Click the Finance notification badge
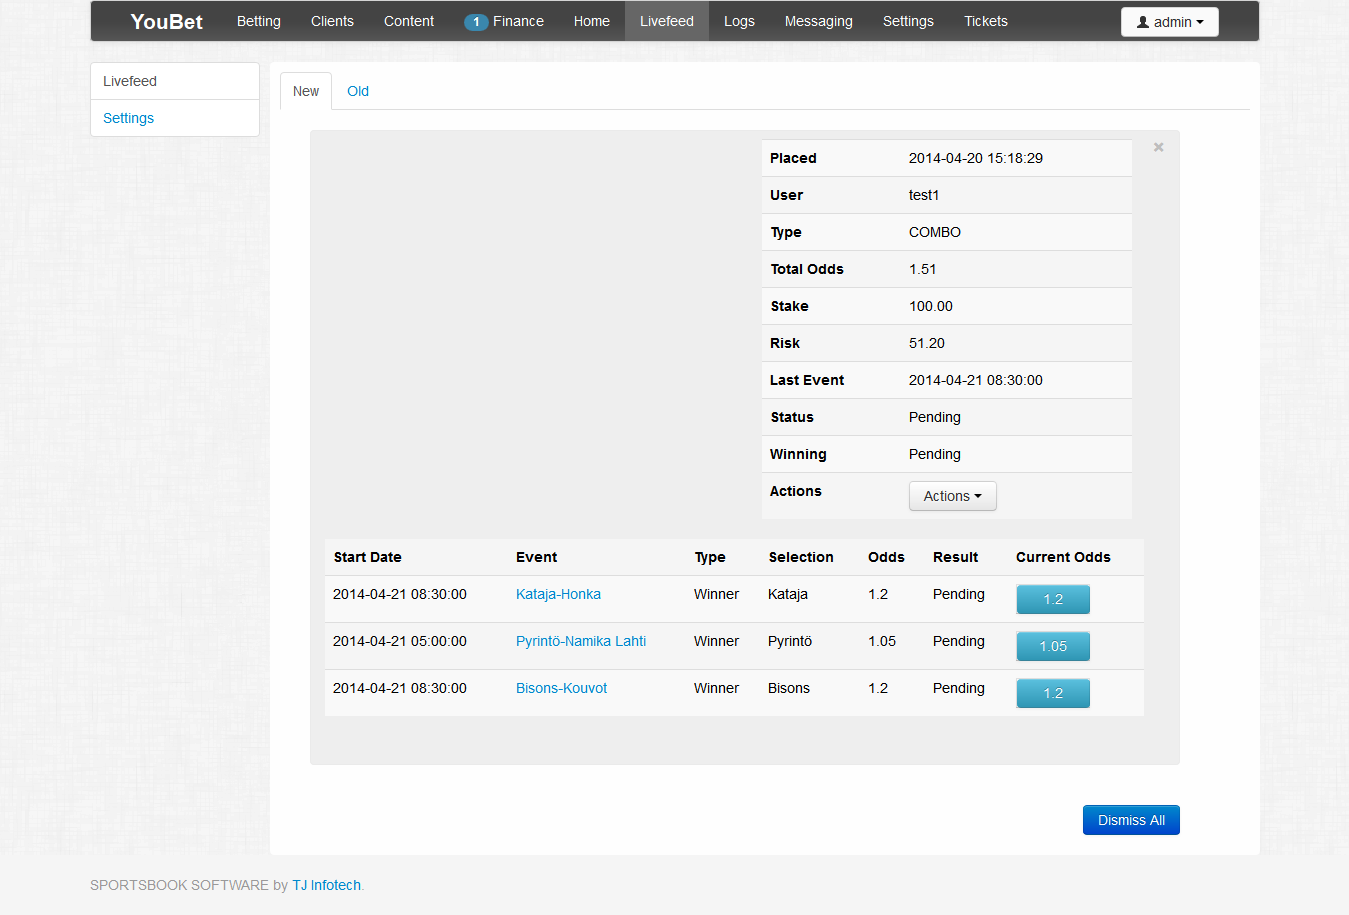1349x915 pixels. point(476,22)
